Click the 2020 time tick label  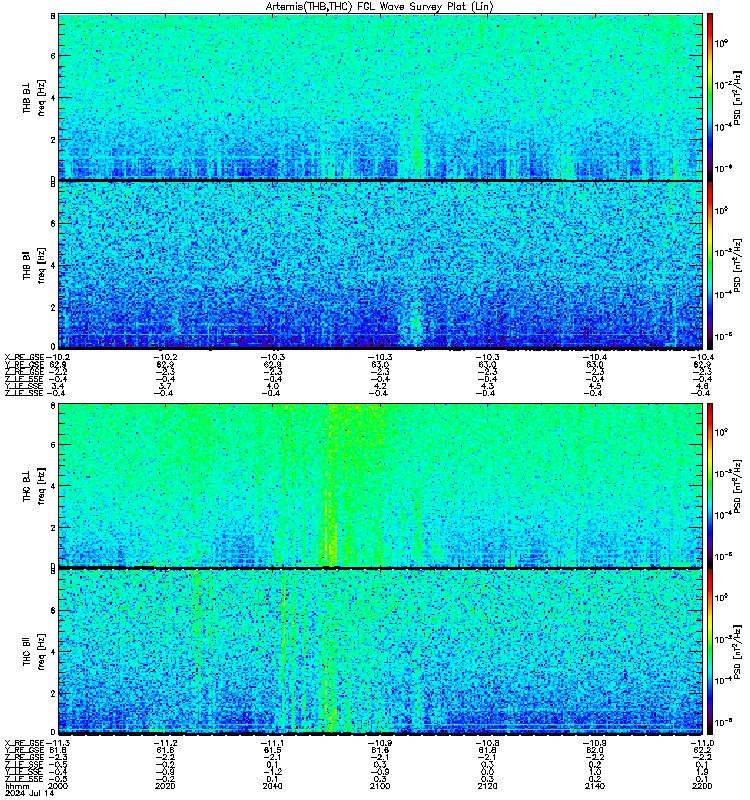(165, 786)
